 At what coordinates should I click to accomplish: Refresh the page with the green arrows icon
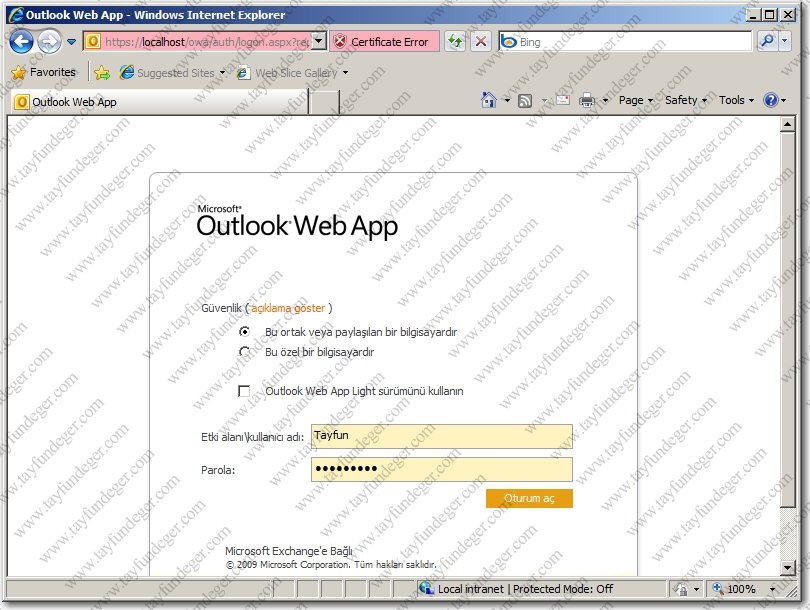pyautogui.click(x=455, y=42)
